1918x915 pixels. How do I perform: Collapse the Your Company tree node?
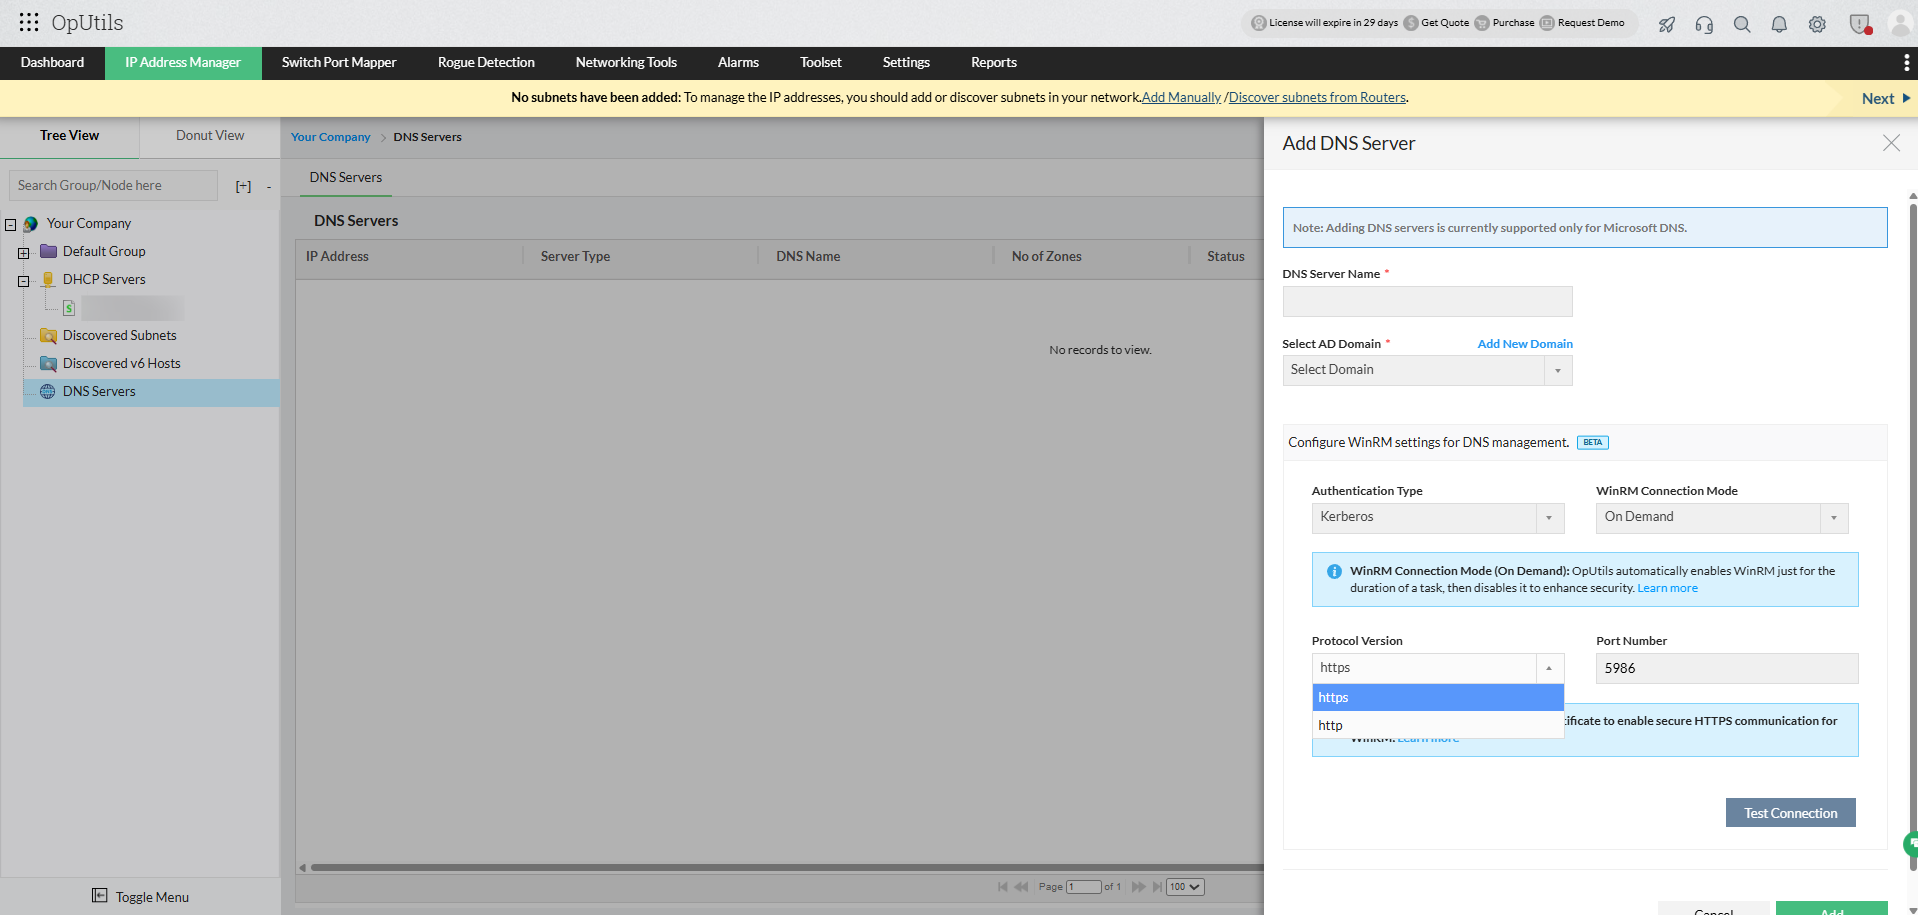point(11,225)
